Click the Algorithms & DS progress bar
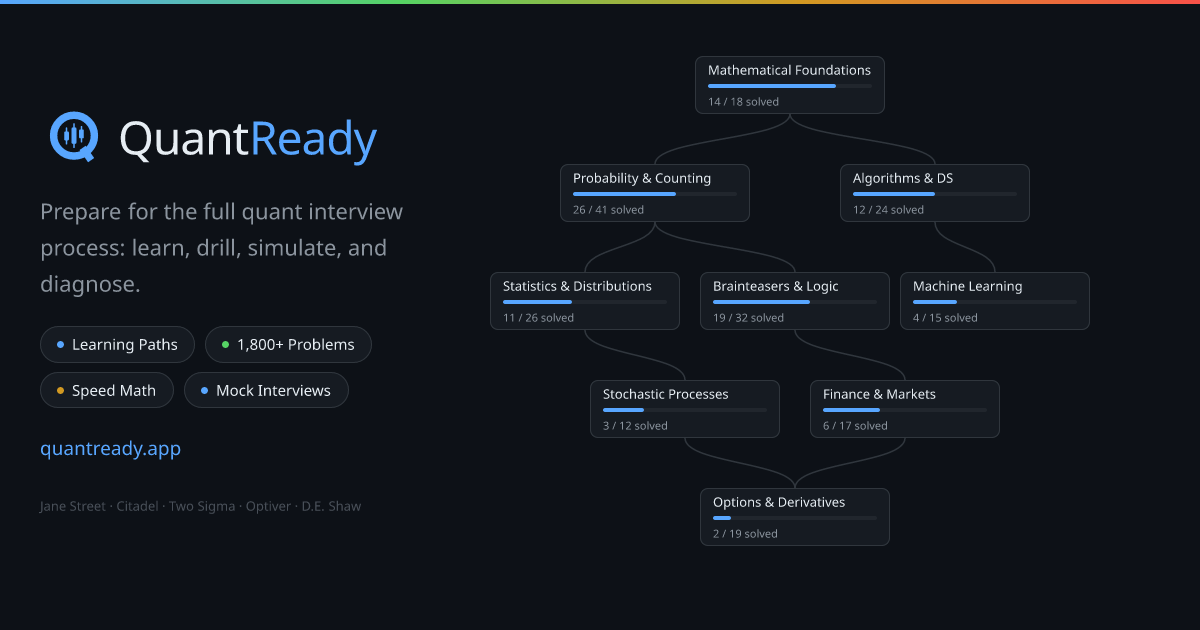 (935, 194)
